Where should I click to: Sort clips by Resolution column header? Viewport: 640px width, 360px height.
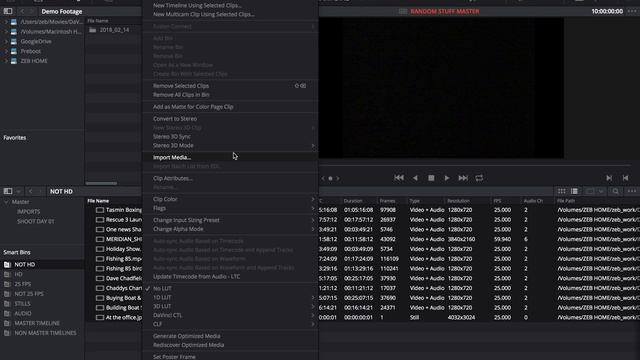(458, 201)
